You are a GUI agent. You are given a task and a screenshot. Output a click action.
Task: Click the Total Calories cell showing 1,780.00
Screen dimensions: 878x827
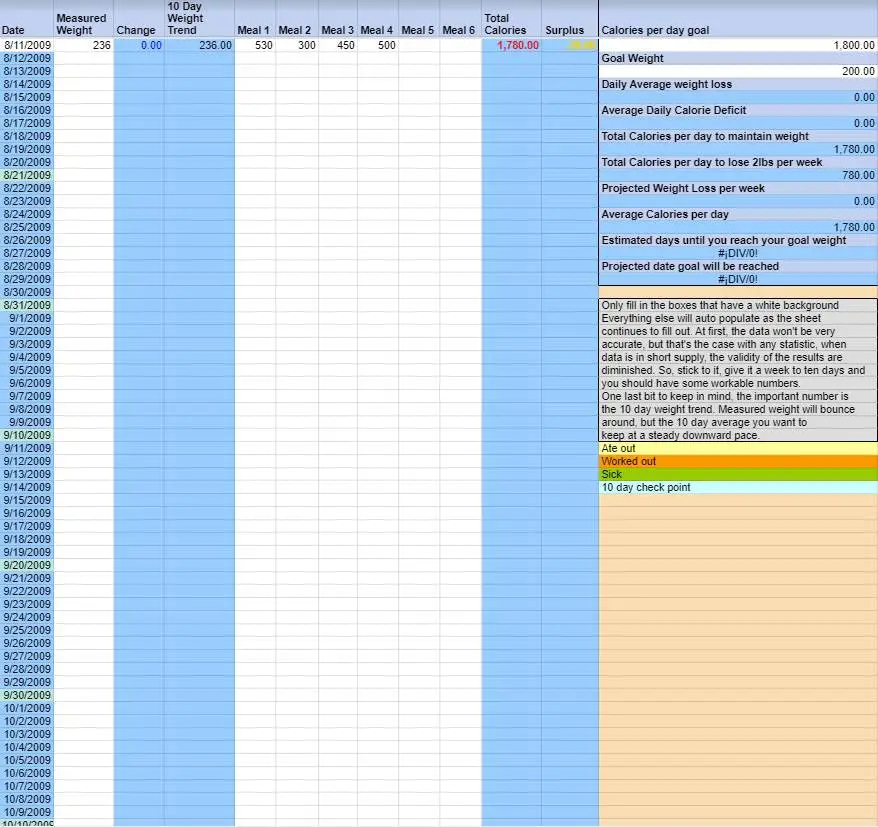pos(511,45)
